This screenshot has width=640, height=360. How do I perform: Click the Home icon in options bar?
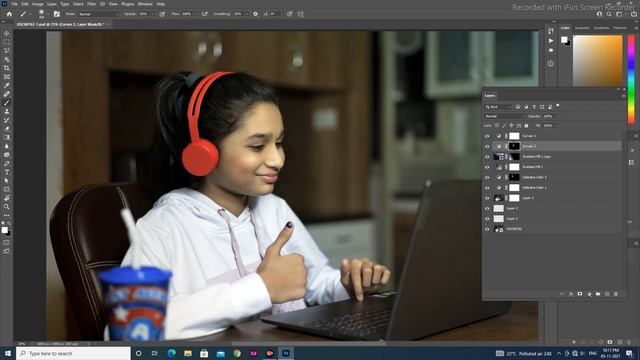pyautogui.click(x=9, y=14)
